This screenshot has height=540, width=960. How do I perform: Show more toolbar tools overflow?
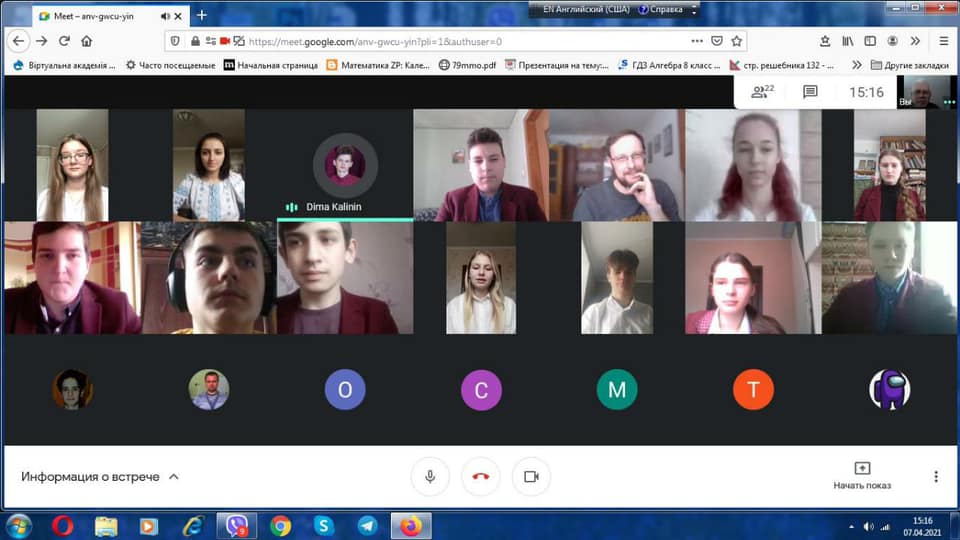915,41
